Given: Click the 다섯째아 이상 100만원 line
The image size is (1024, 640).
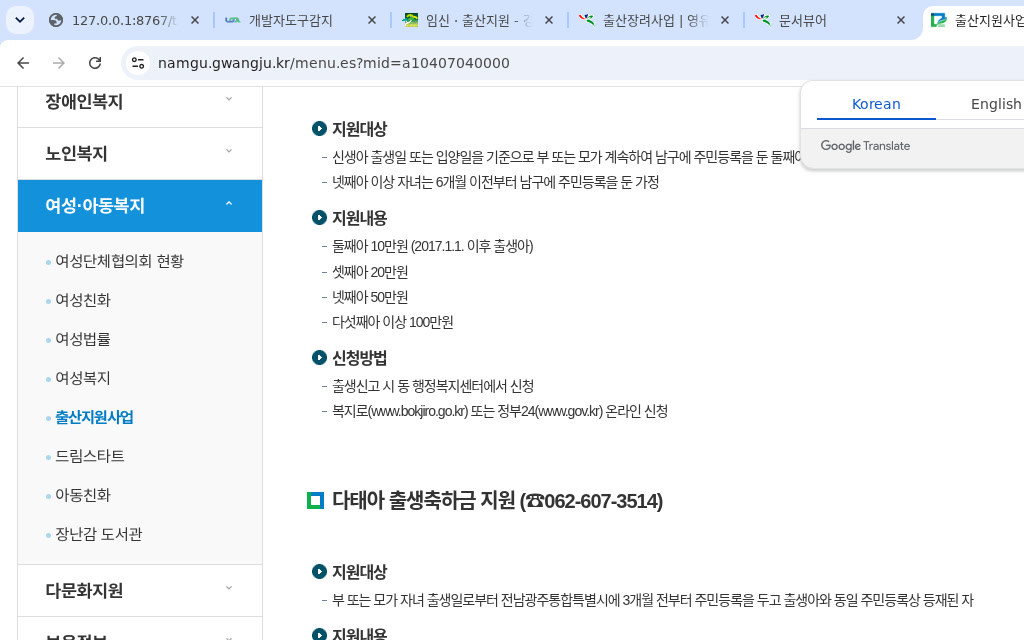Looking at the screenshot, I should (392, 322).
